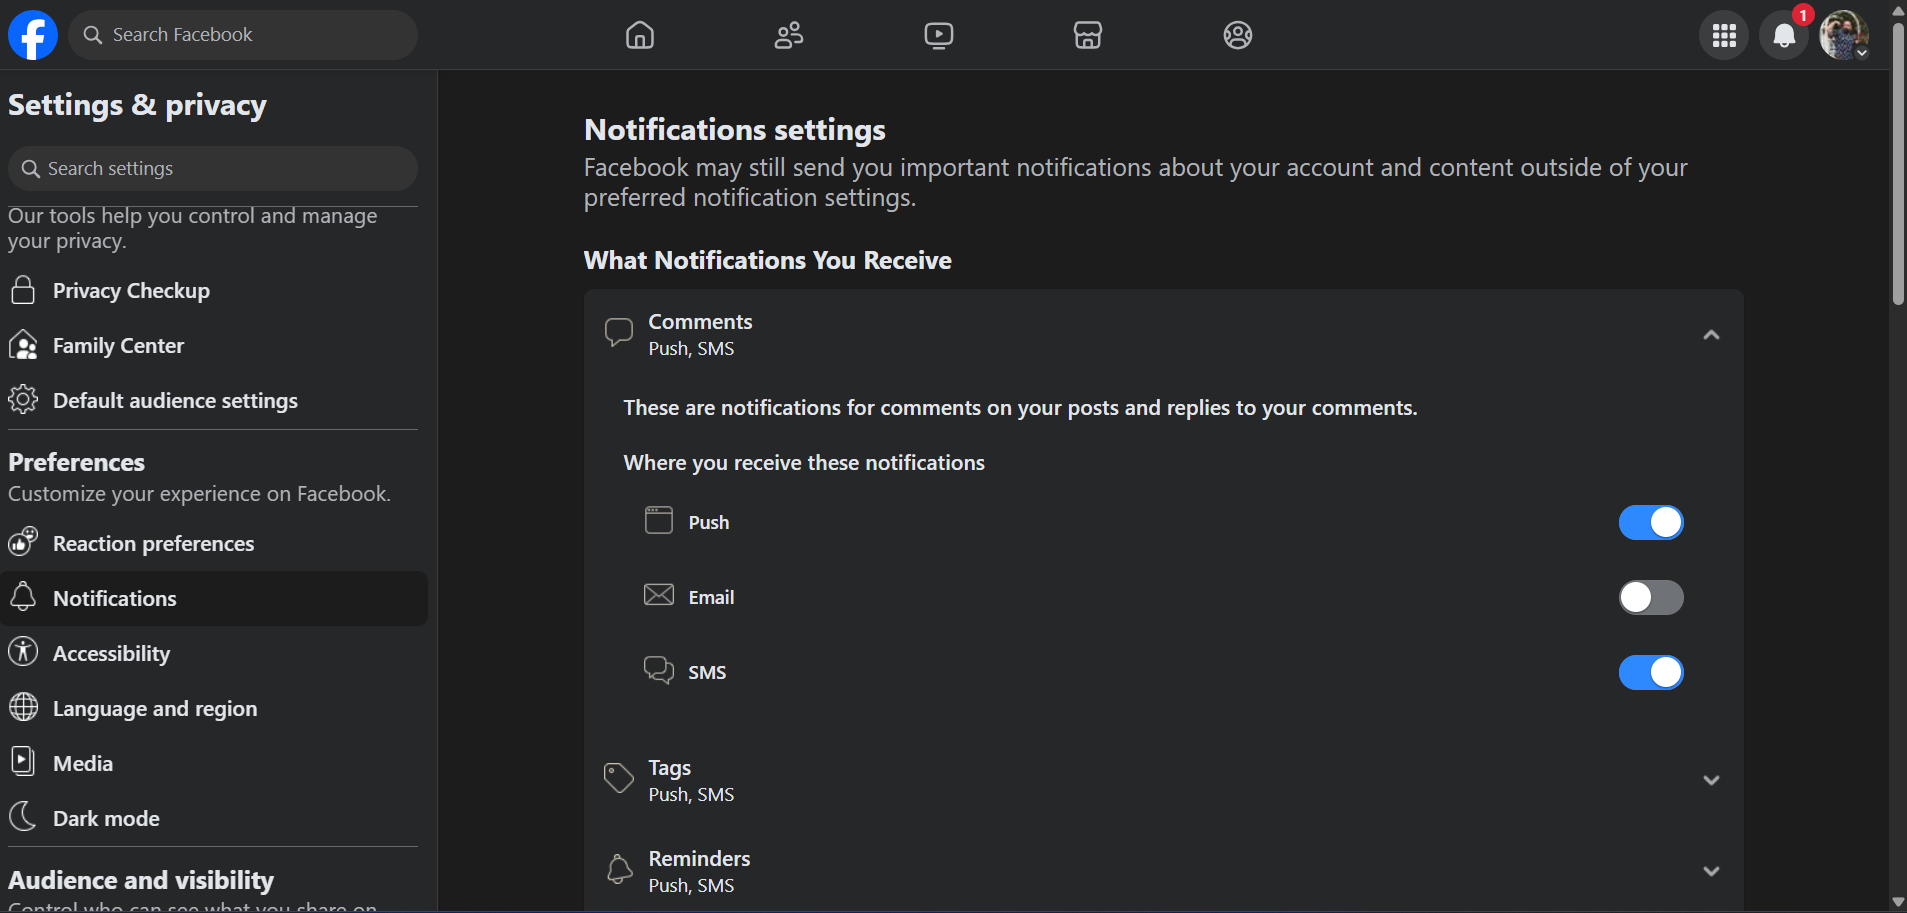
Task: Click the Language and region globe icon
Action: coord(23,707)
